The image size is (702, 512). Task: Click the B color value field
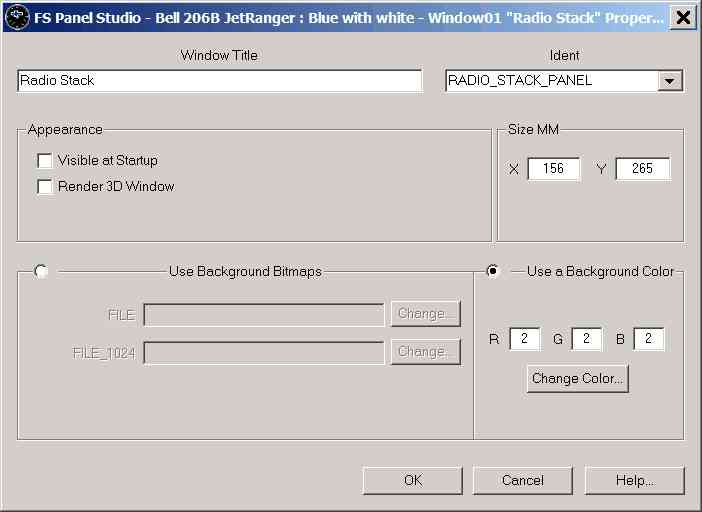649,338
